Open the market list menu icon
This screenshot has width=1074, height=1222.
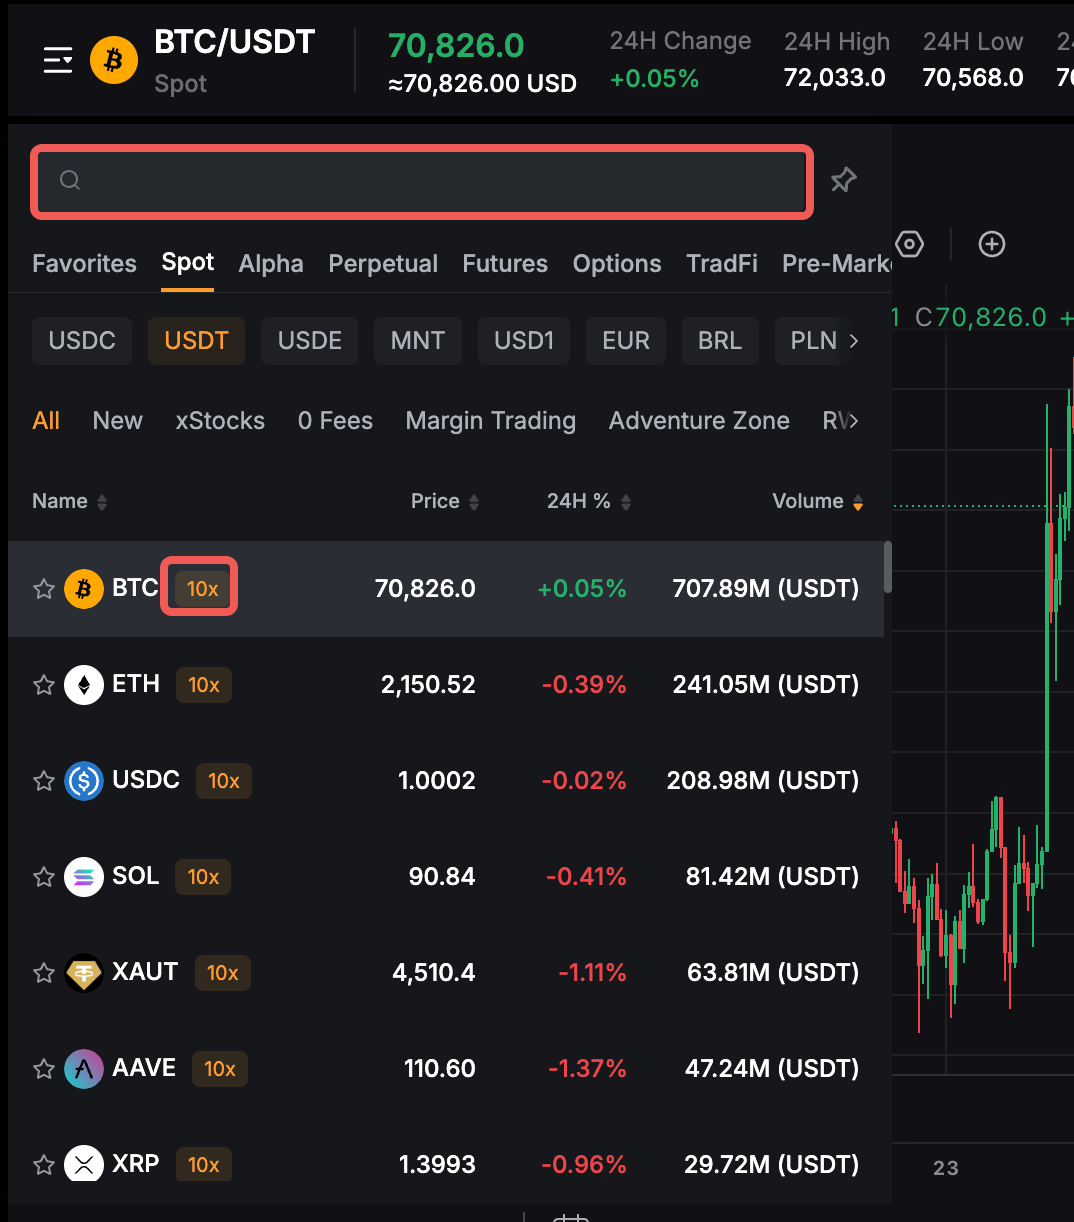click(58, 61)
